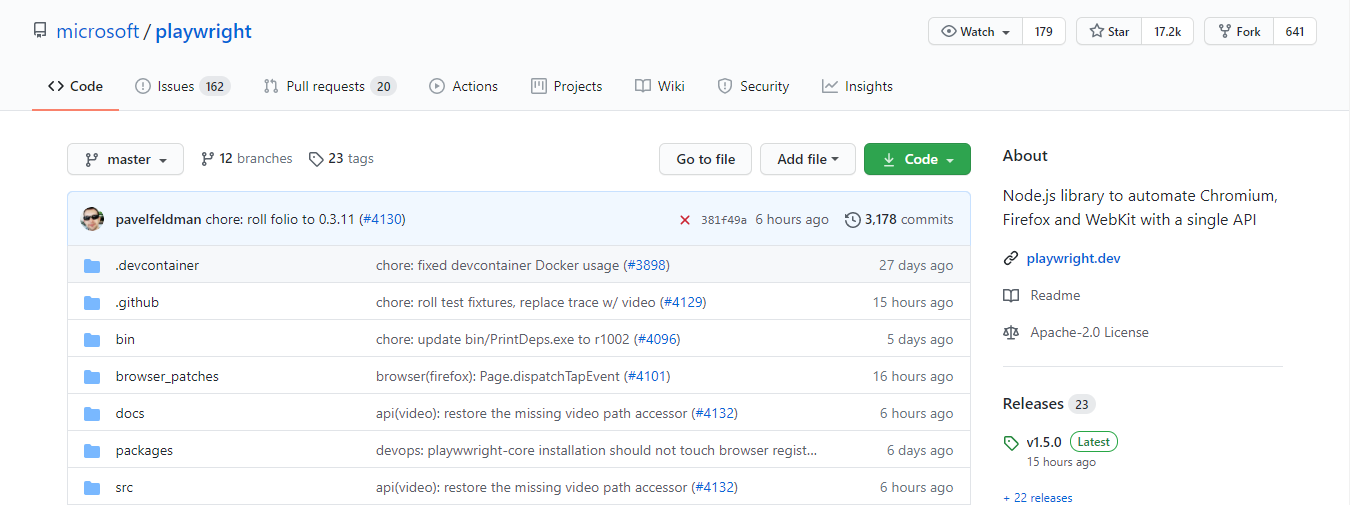Click the v1.5.0 release tag icon
1350x505 pixels.
click(1011, 442)
